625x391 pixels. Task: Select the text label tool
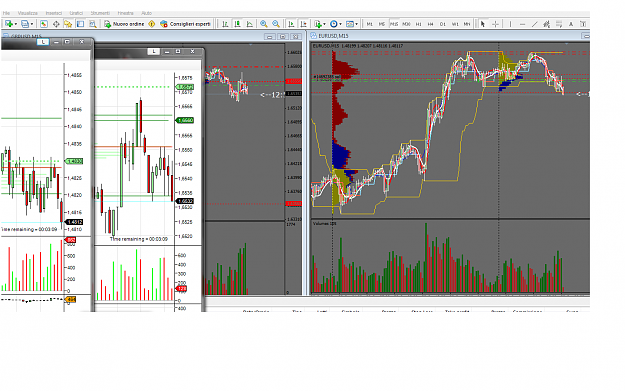[583, 24]
